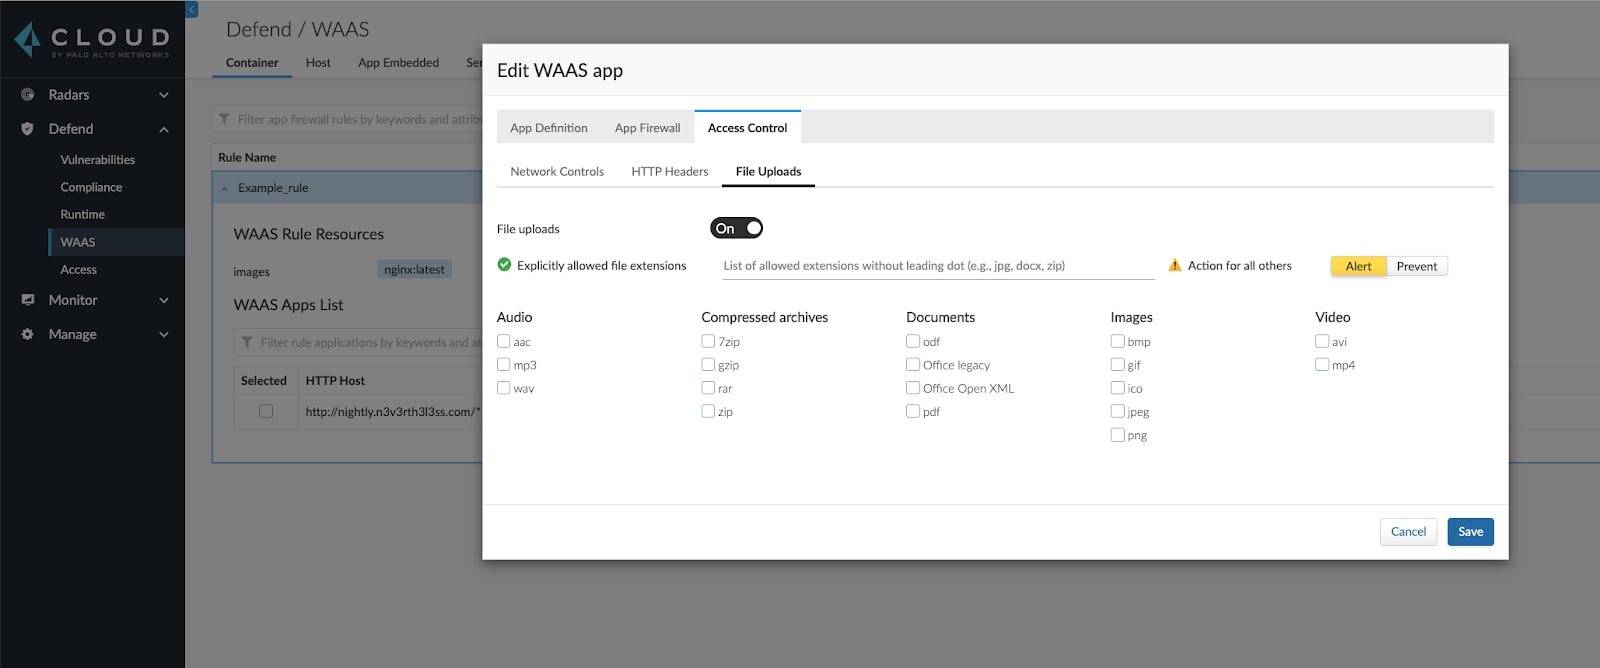Tick the bmp image checkbox
The height and width of the screenshot is (668, 1600).
point(1118,341)
